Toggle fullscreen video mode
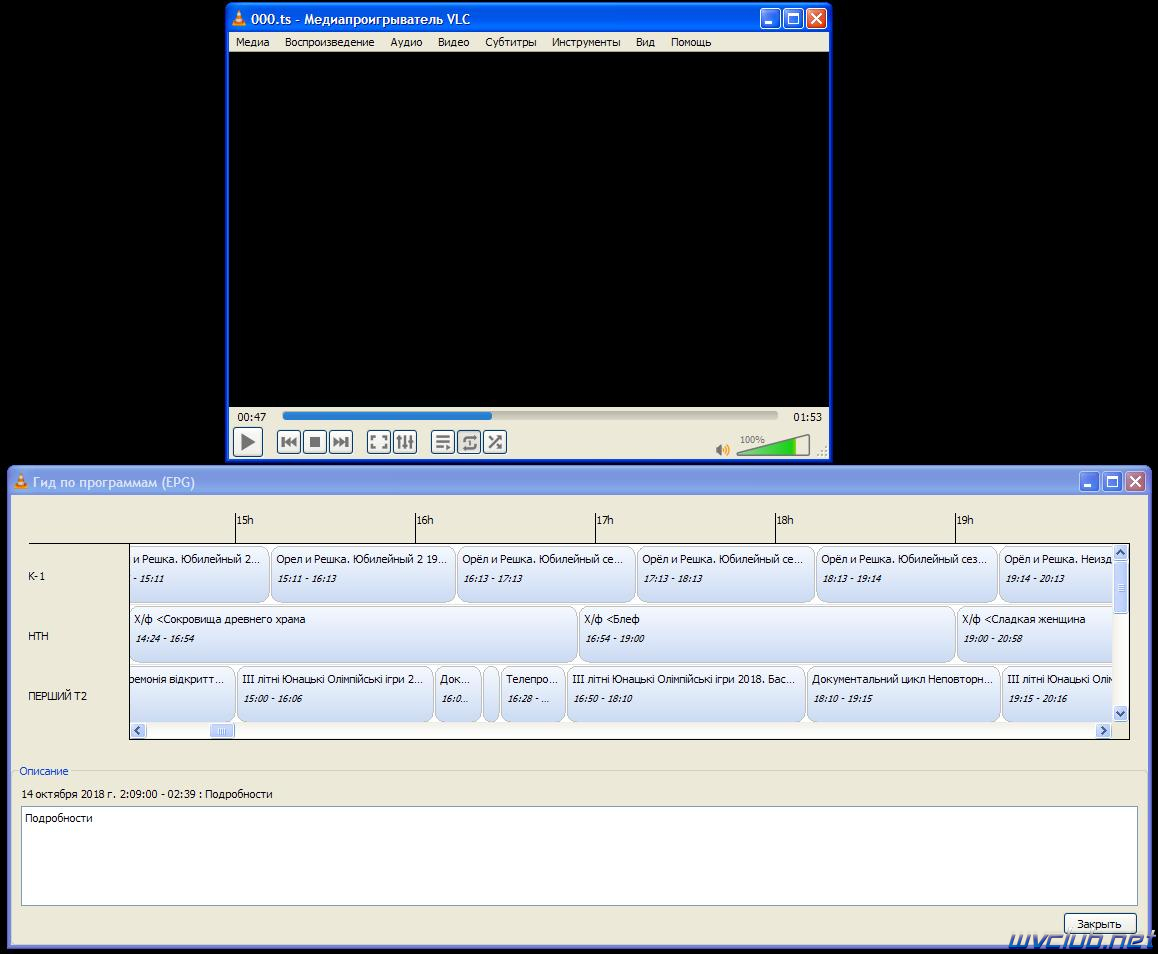 (x=379, y=442)
